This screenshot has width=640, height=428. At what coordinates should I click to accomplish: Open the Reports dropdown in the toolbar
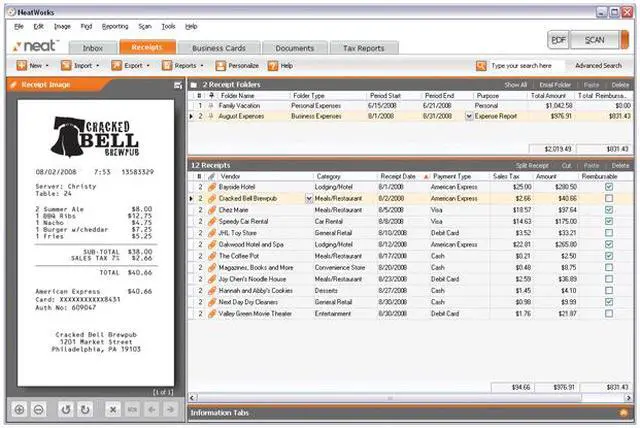[183, 66]
